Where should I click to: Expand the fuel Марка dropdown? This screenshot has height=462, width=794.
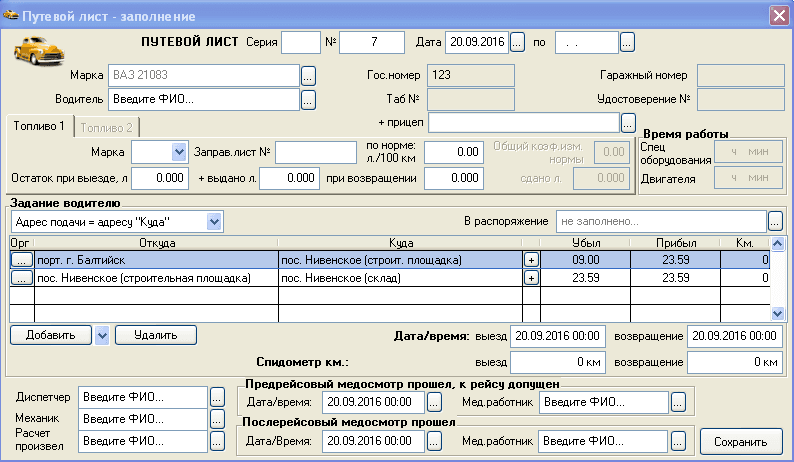[179, 152]
